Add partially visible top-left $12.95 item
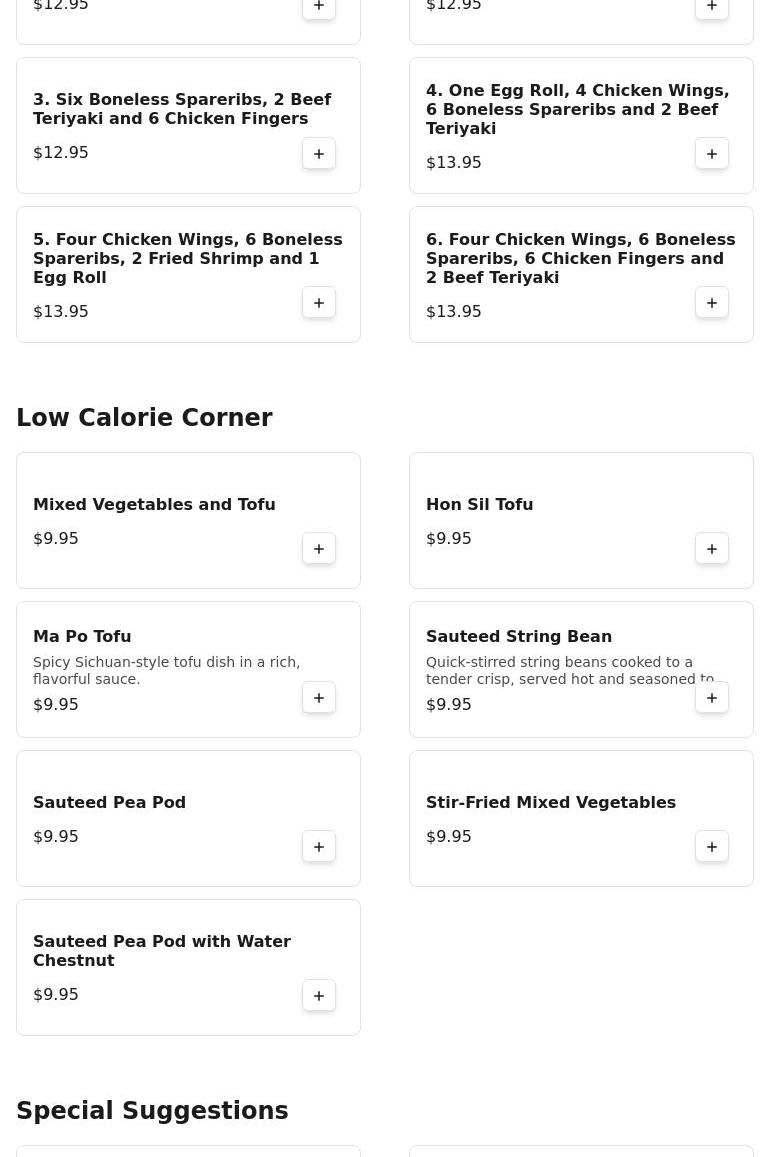 [x=319, y=6]
